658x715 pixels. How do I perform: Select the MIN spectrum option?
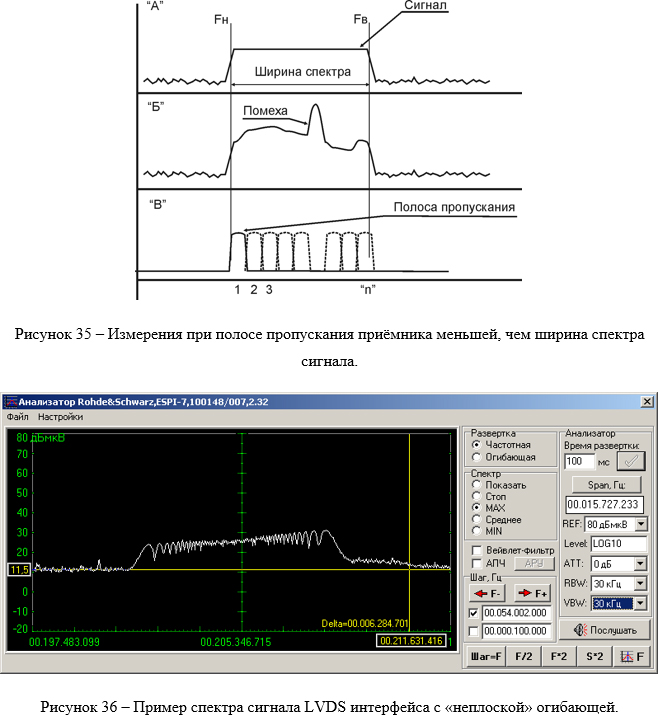pos(477,531)
